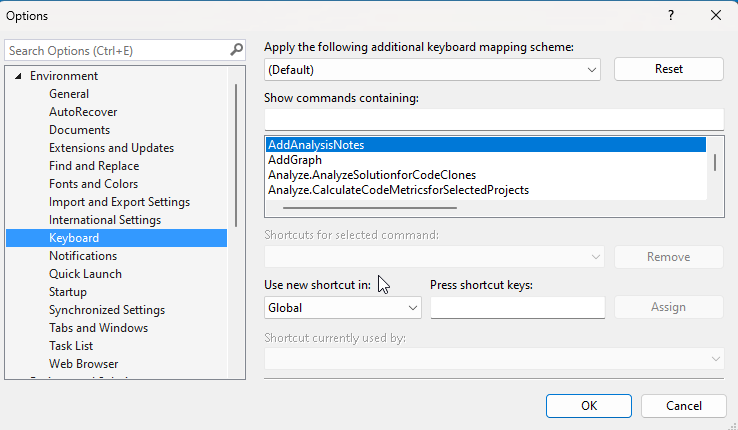Screen dimensions: 738x430
Task: Click the command list horizontal scrollbar
Action: [370, 208]
